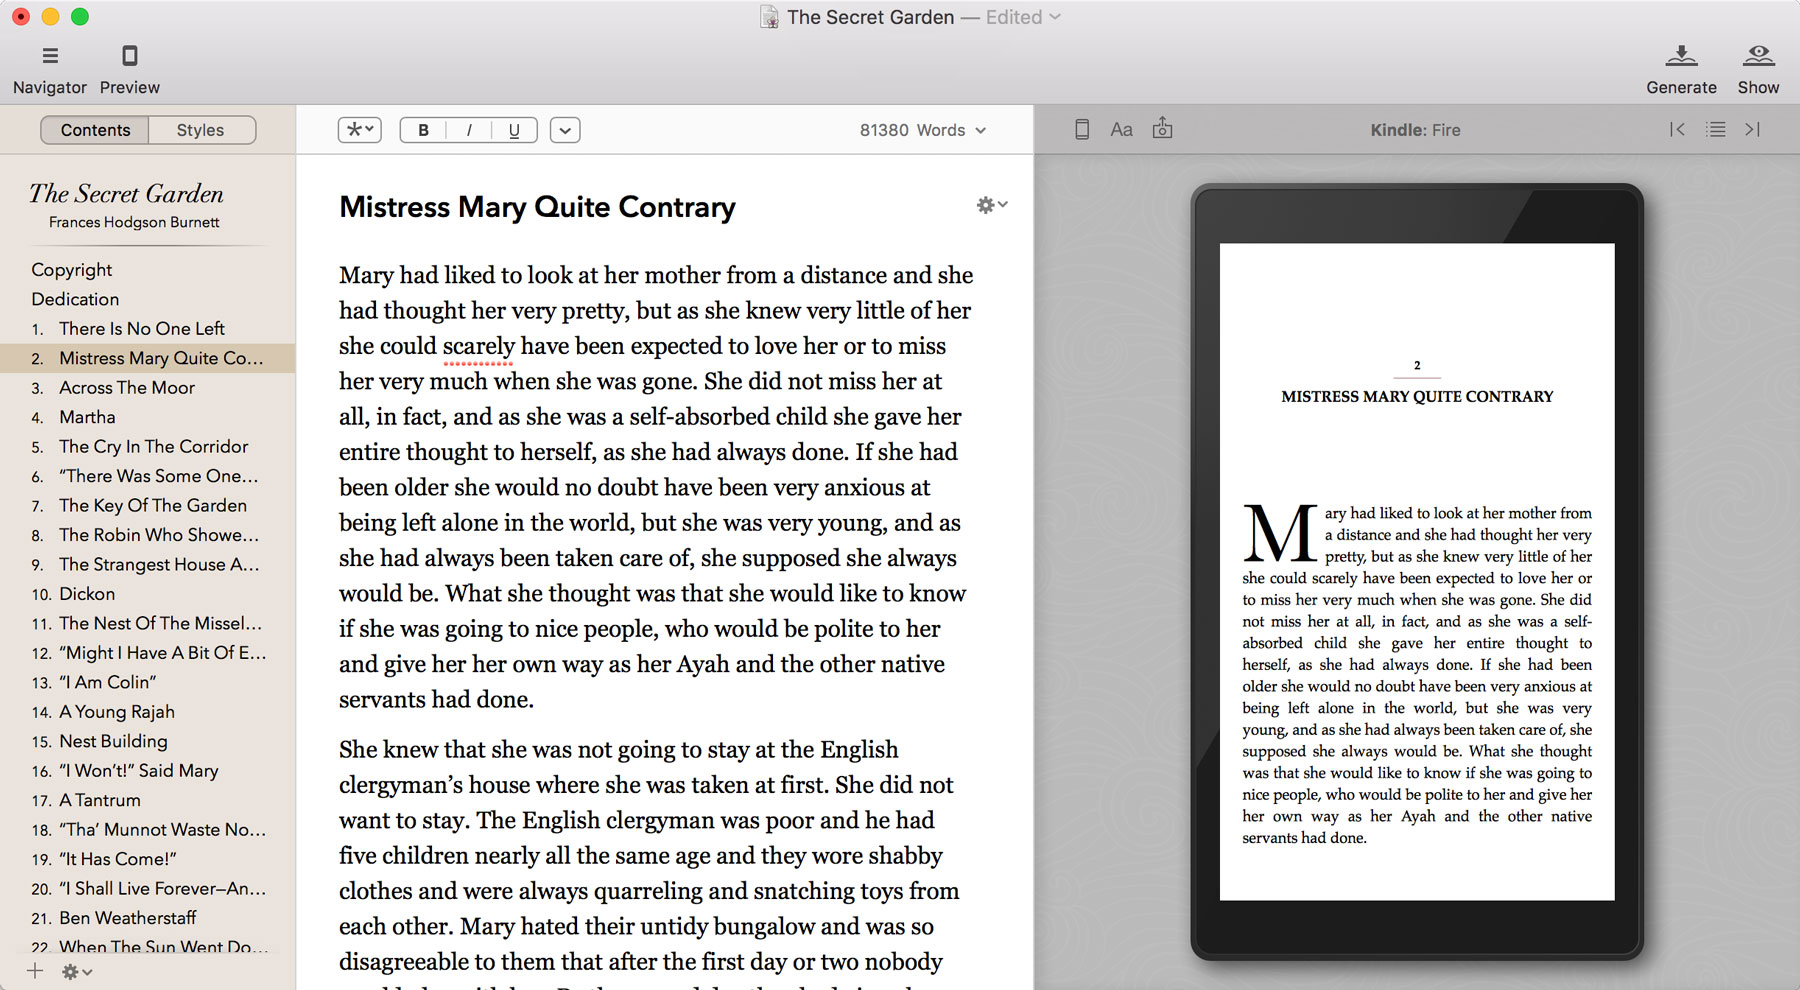Image resolution: width=1800 pixels, height=990 pixels.
Task: Click the second paragraph starting She knew
Action: 650,860
